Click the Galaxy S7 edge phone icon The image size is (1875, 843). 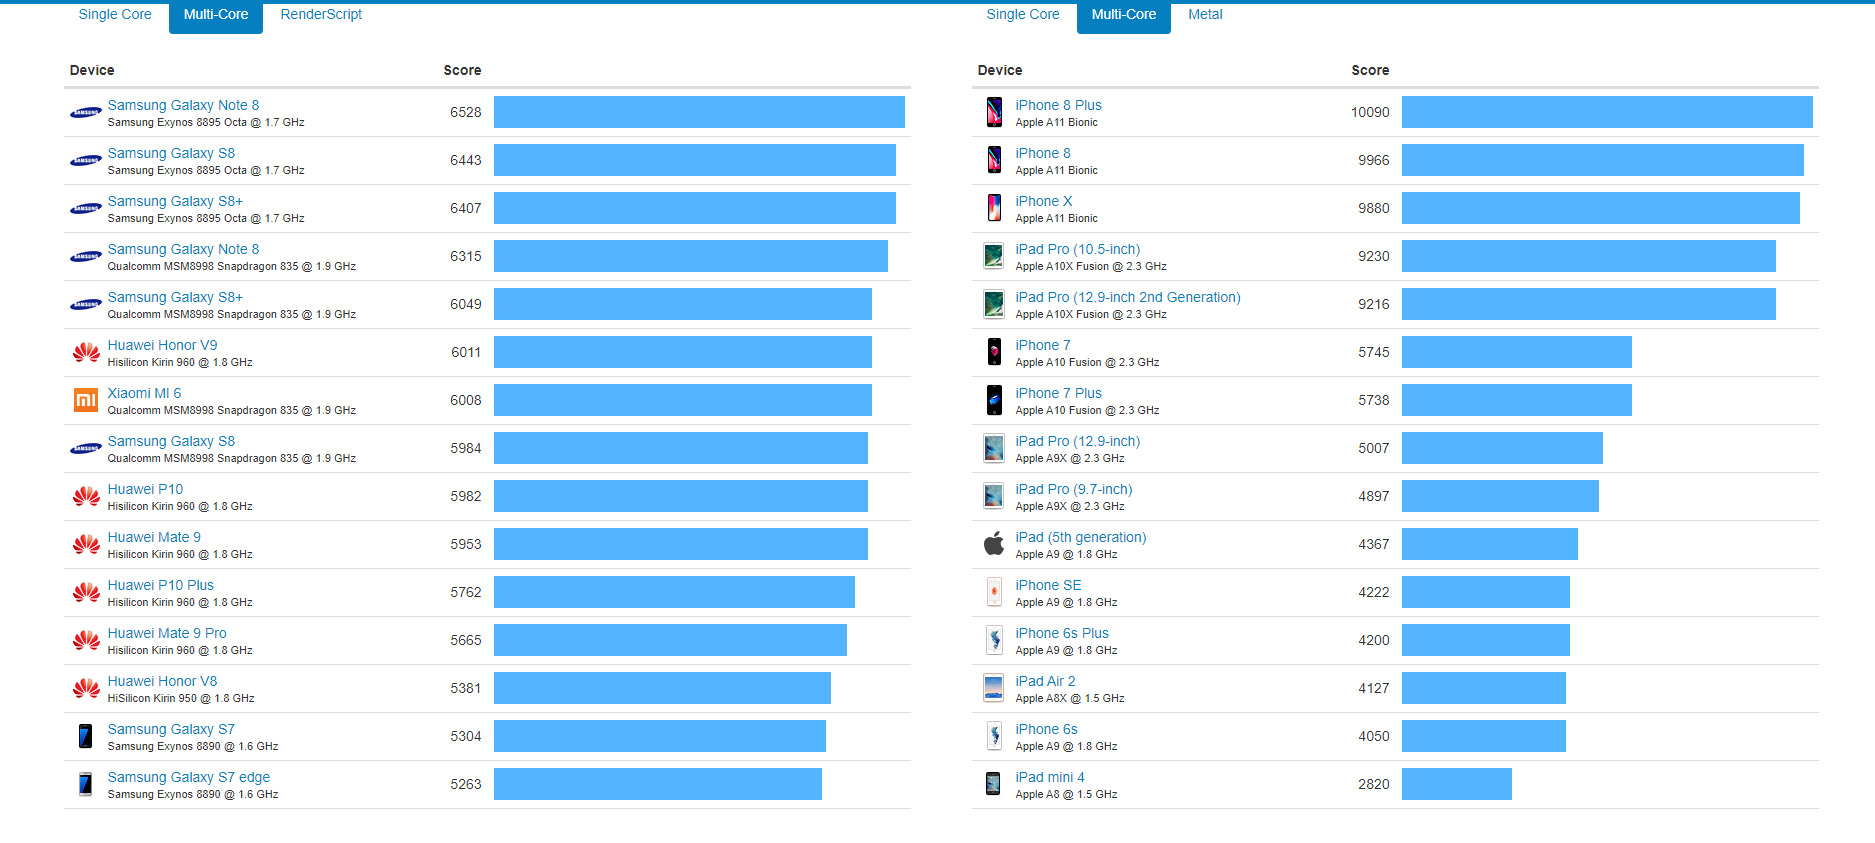pyautogui.click(x=86, y=784)
